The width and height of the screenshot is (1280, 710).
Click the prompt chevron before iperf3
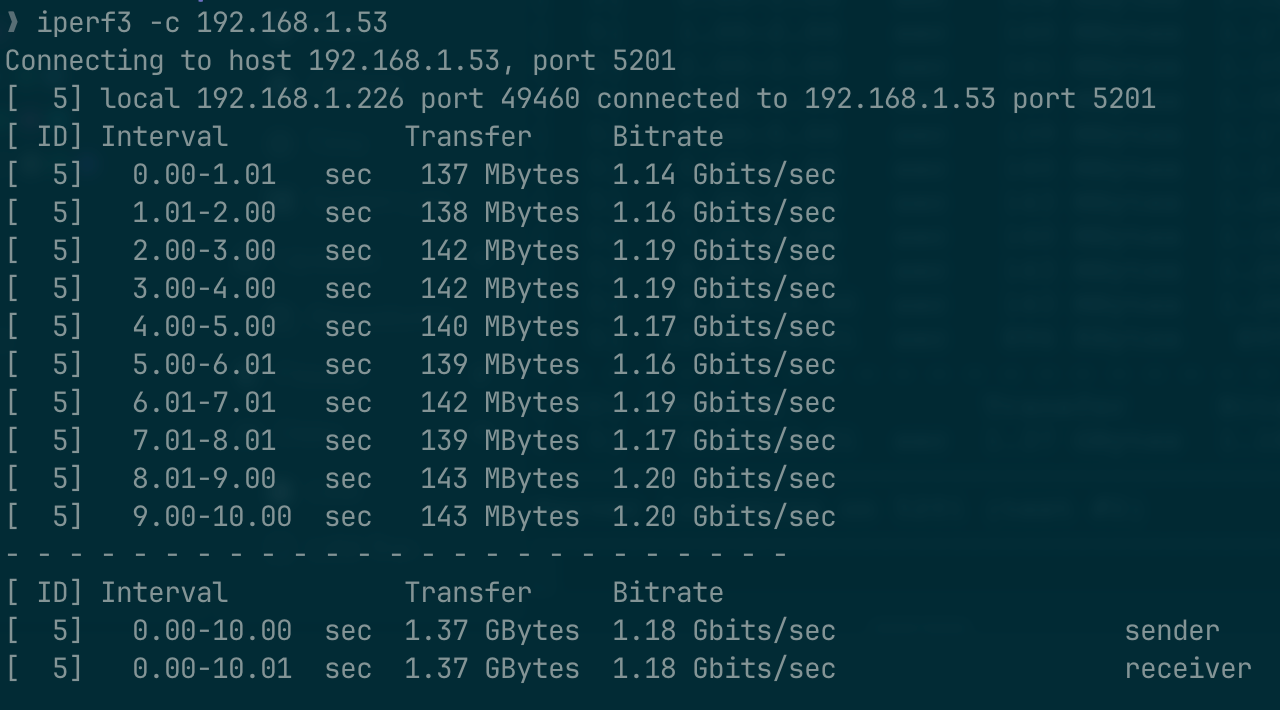(x=13, y=22)
